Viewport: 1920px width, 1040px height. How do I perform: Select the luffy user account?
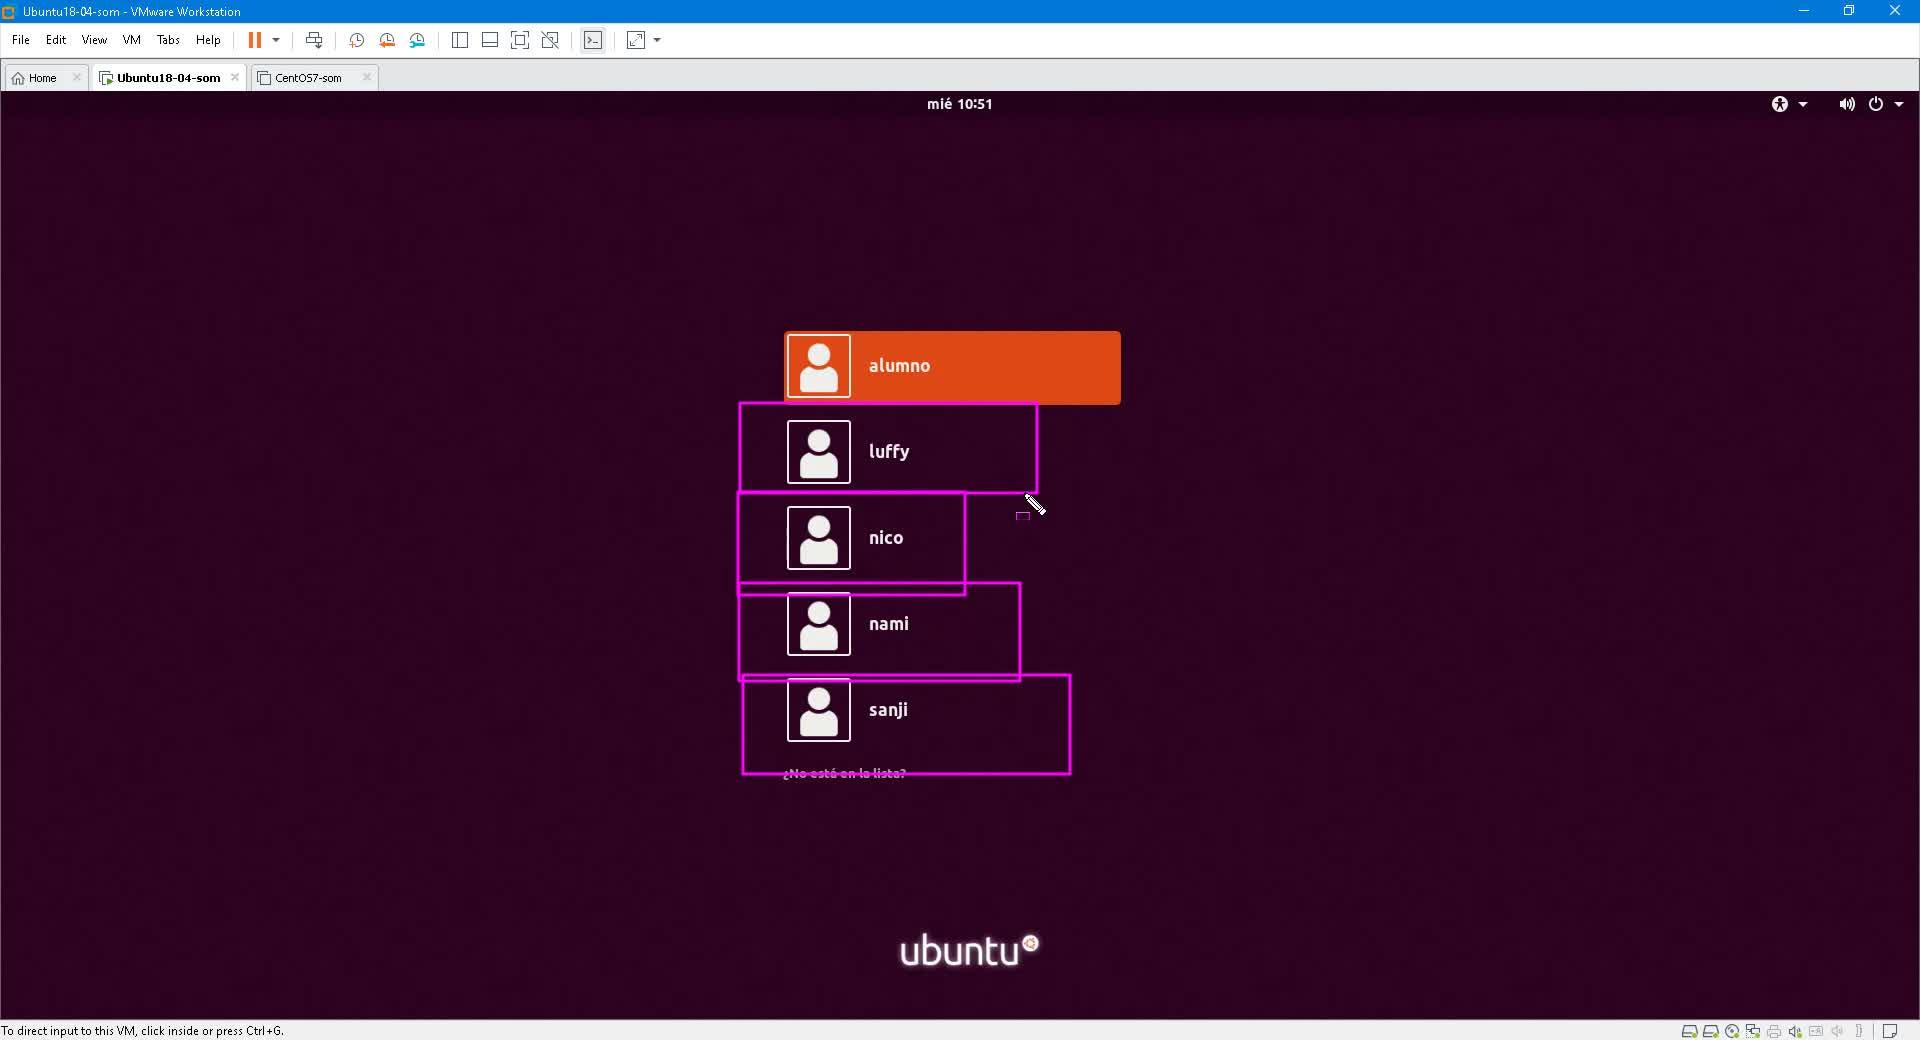(888, 452)
